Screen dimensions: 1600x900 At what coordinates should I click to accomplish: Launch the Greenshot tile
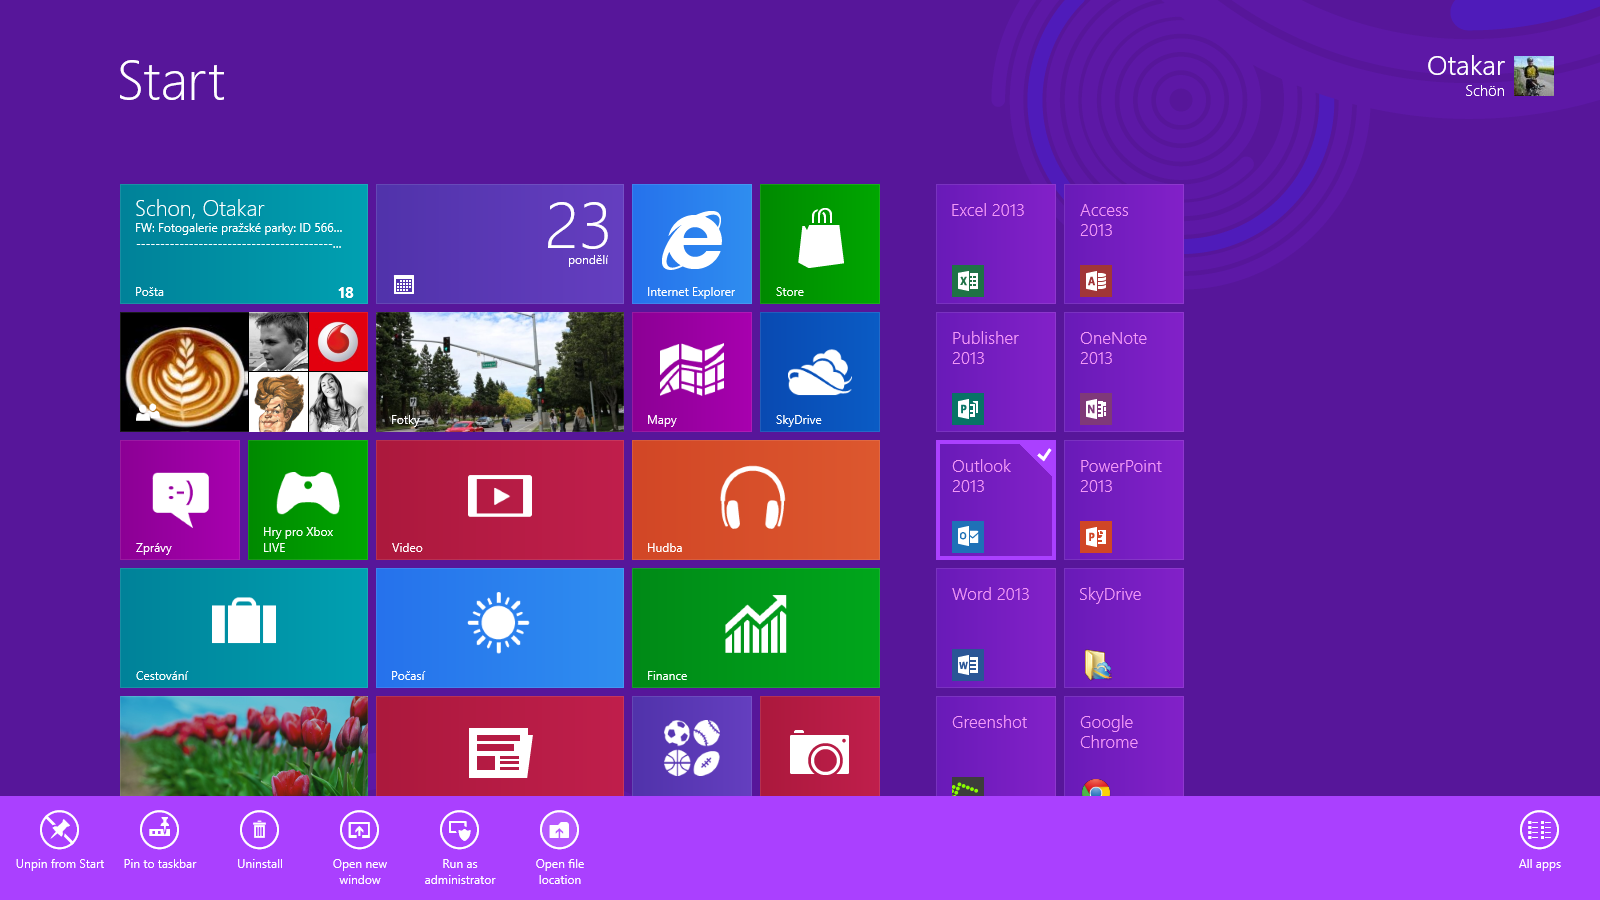click(x=996, y=746)
